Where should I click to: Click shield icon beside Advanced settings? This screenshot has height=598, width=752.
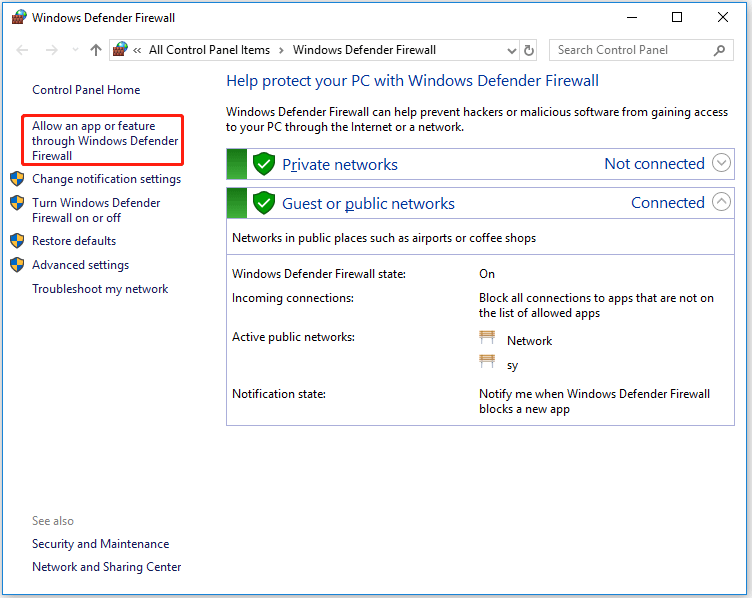(17, 265)
